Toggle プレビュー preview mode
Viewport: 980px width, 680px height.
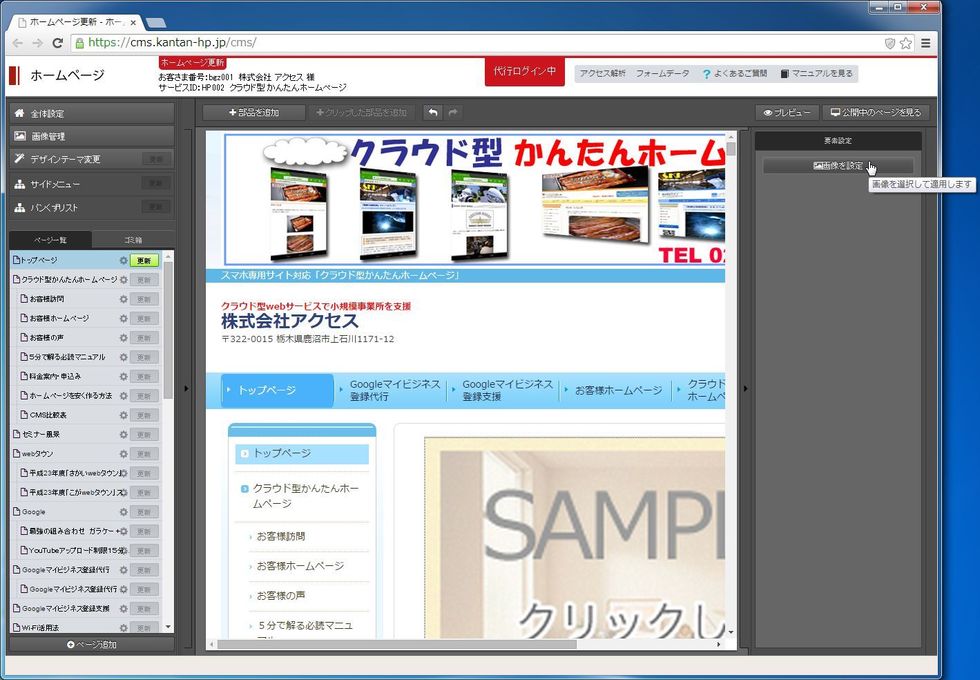pyautogui.click(x=787, y=113)
